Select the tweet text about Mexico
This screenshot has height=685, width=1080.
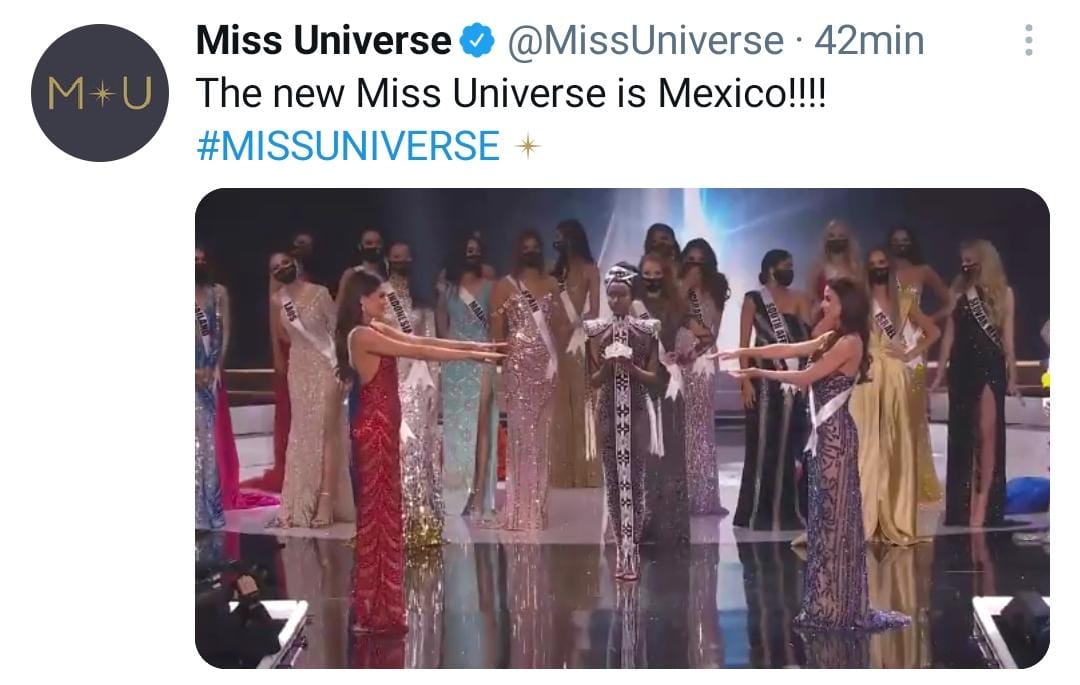pos(510,92)
